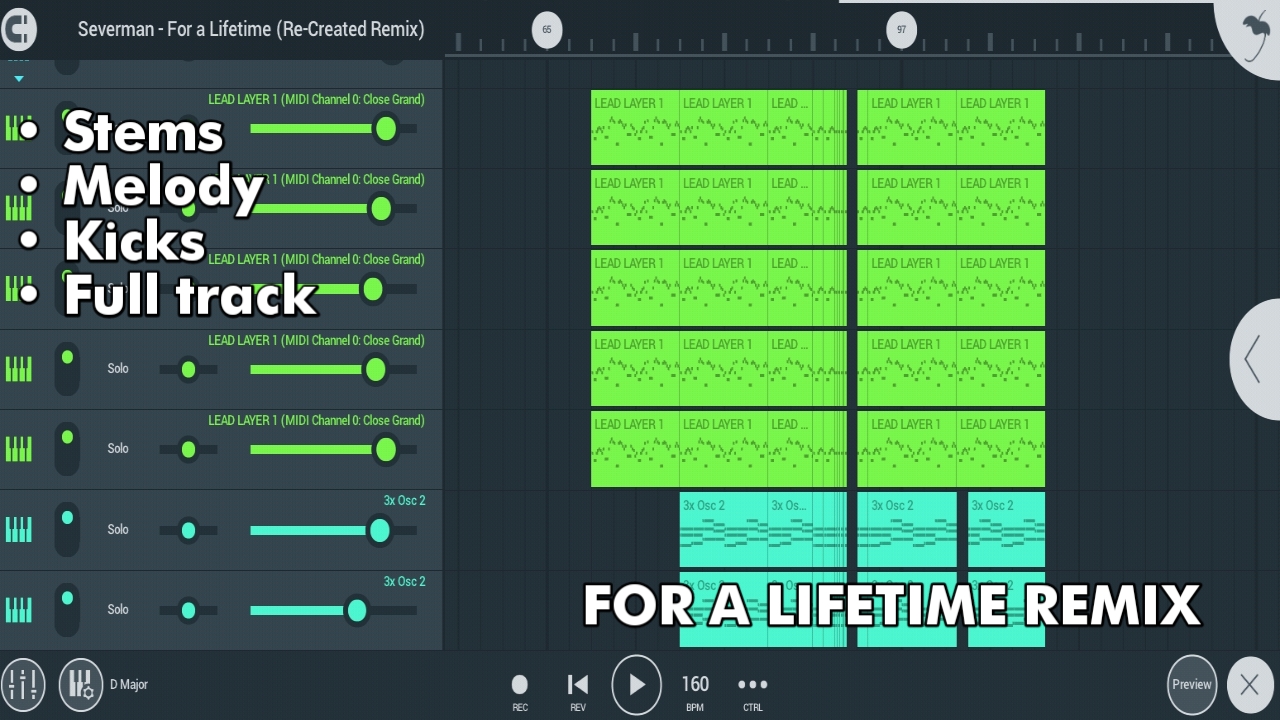Solo the fifth LEAD LAYER 1 track
The width and height of the screenshot is (1280, 720).
click(118, 449)
